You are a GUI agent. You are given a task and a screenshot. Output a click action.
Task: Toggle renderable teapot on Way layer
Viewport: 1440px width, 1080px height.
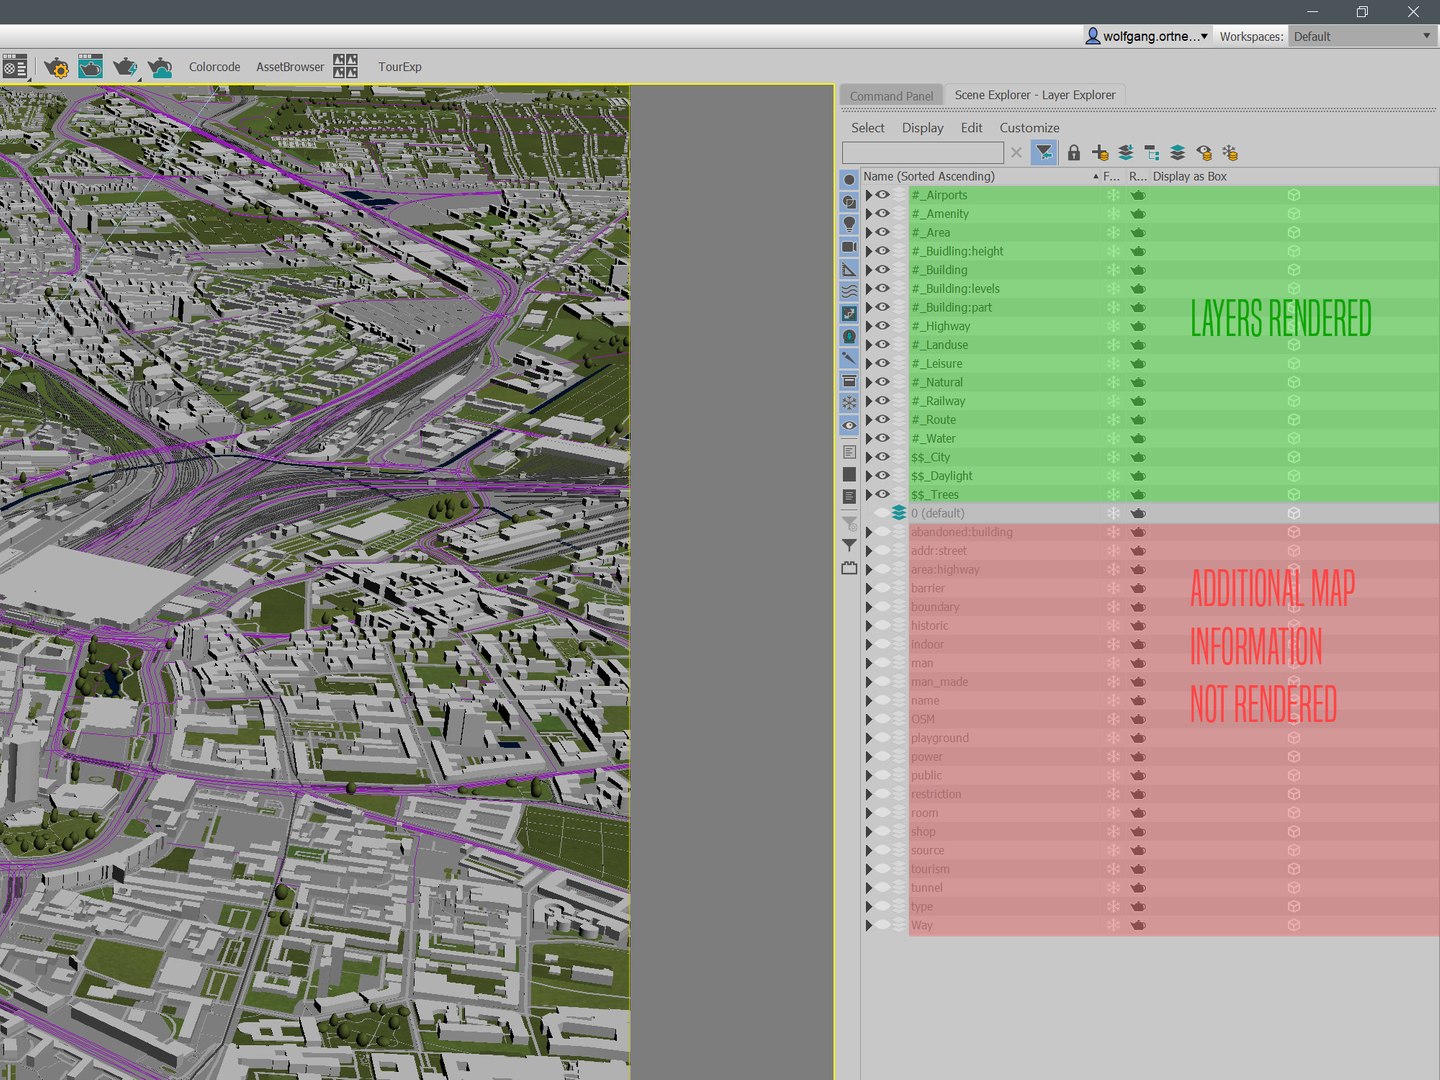(1138, 925)
